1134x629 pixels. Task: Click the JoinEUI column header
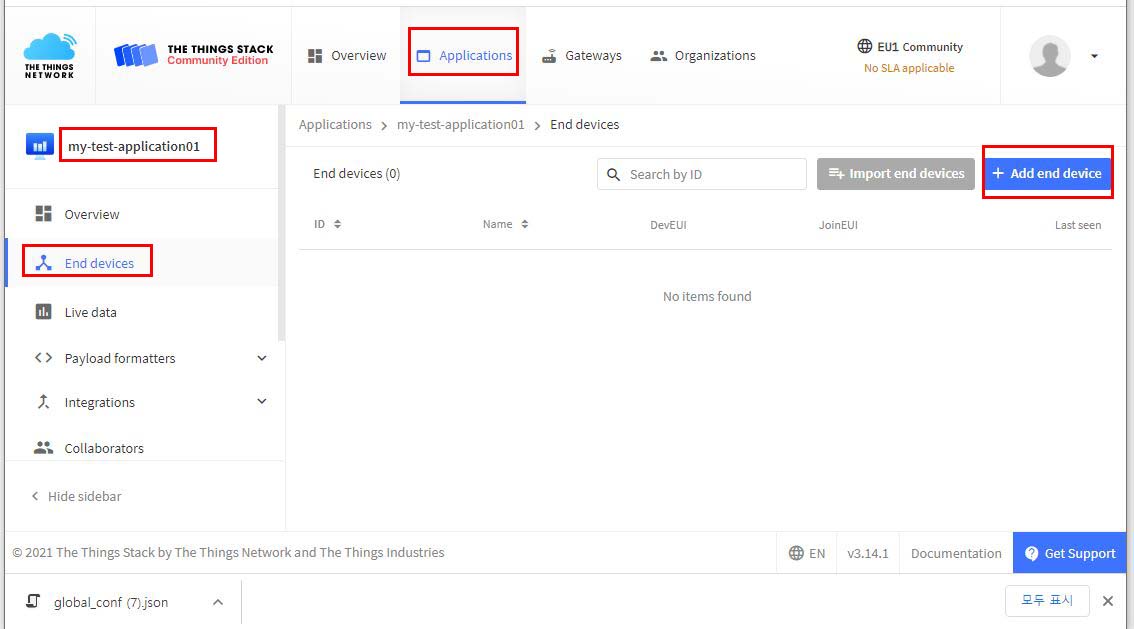[x=838, y=225]
